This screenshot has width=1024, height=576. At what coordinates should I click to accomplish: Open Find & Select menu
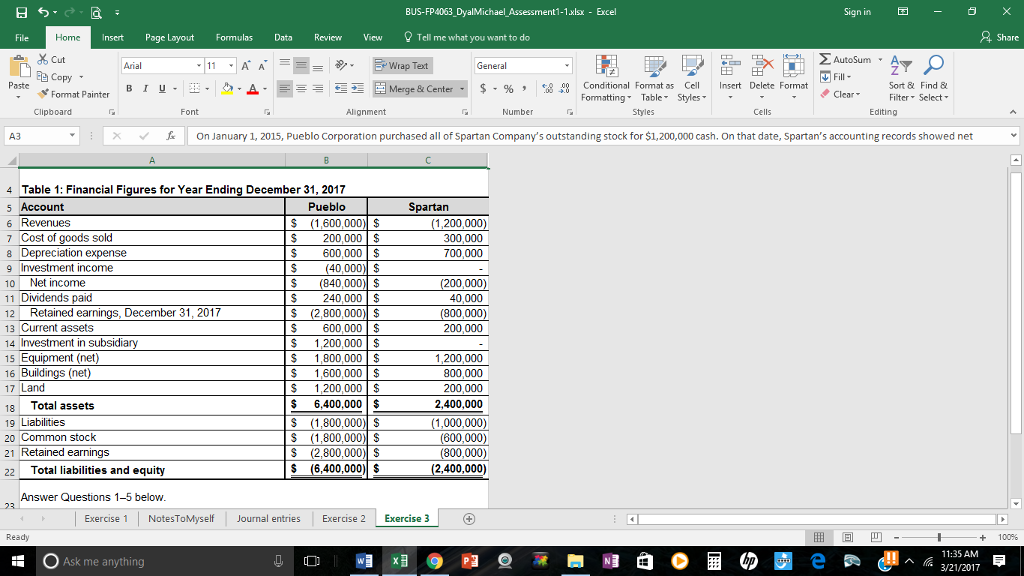[933, 78]
